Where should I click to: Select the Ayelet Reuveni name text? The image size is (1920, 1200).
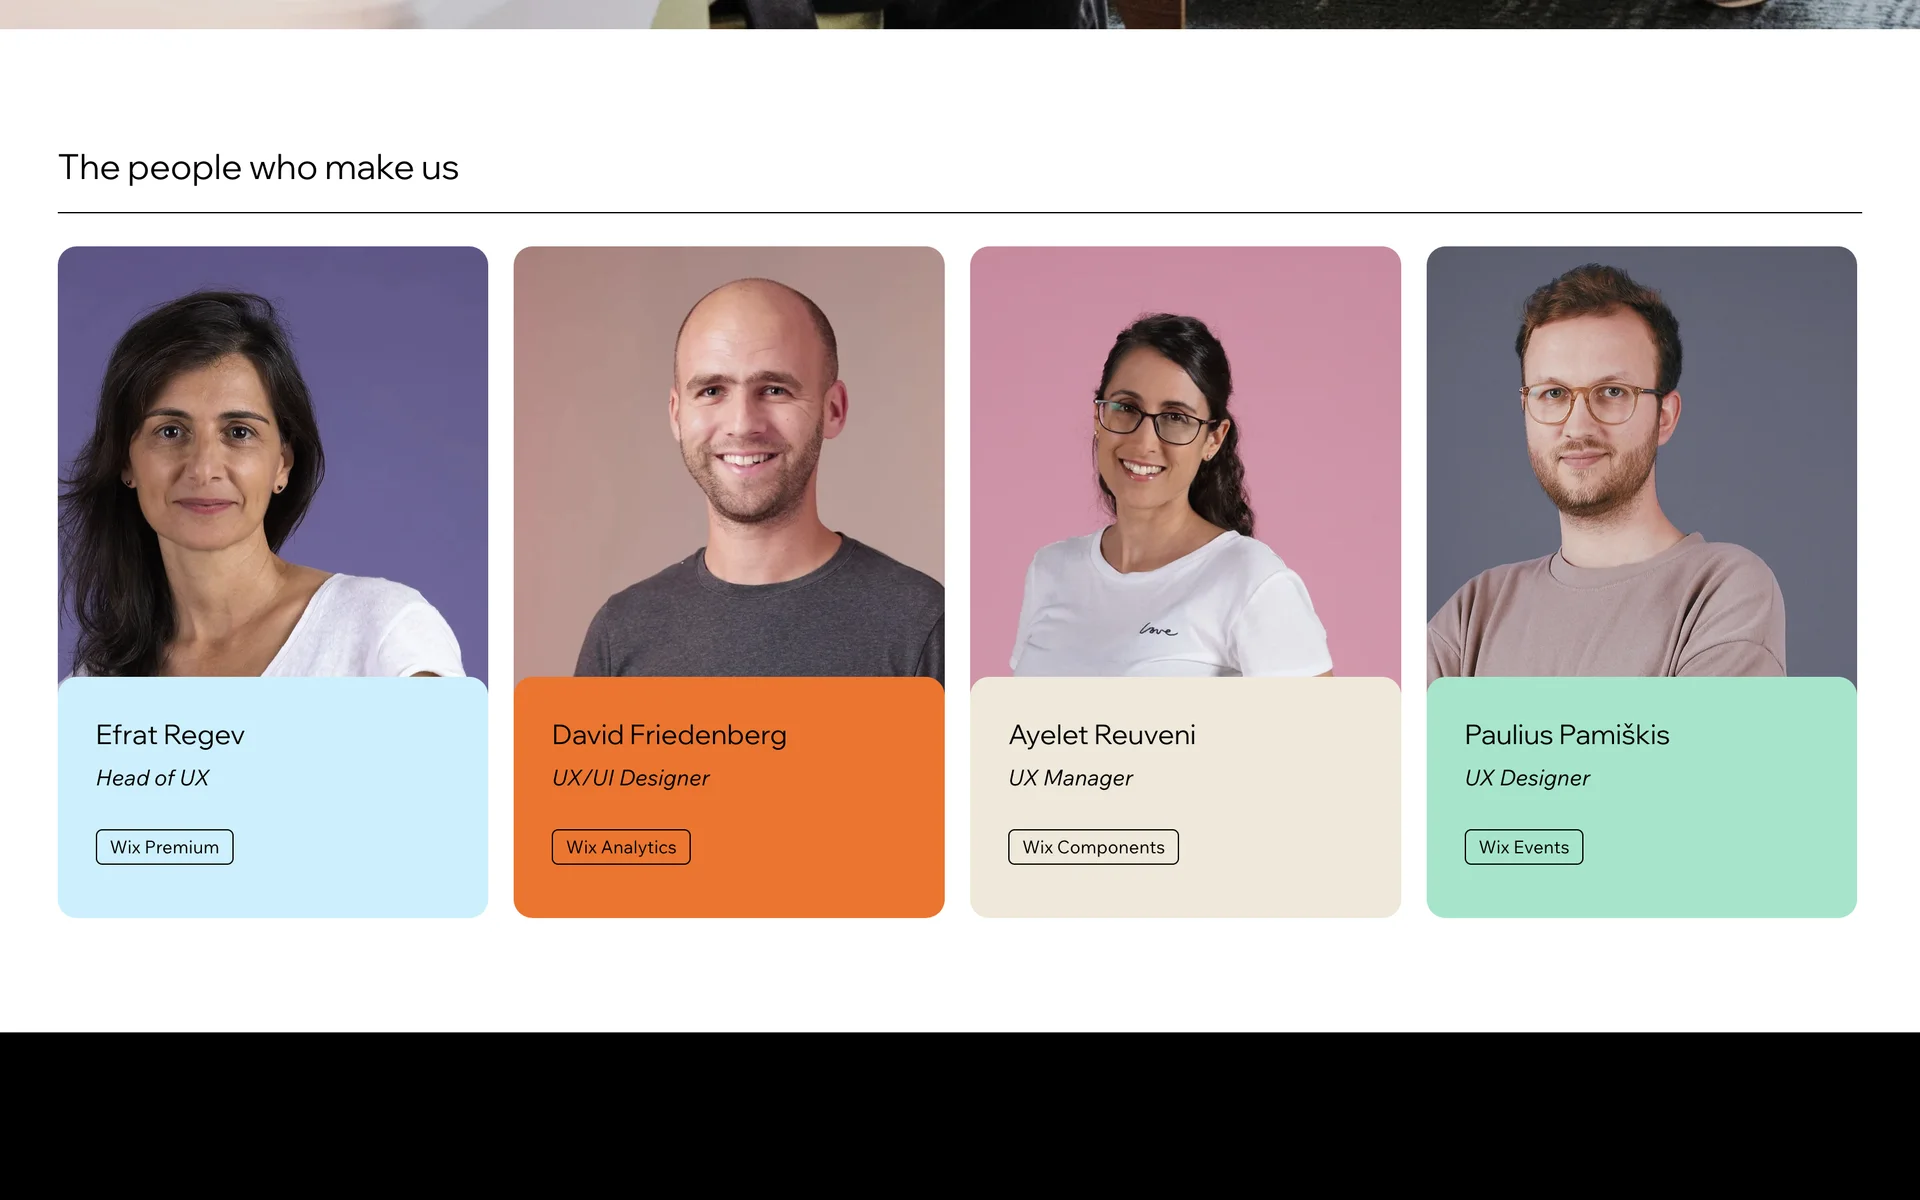pos(1102,735)
